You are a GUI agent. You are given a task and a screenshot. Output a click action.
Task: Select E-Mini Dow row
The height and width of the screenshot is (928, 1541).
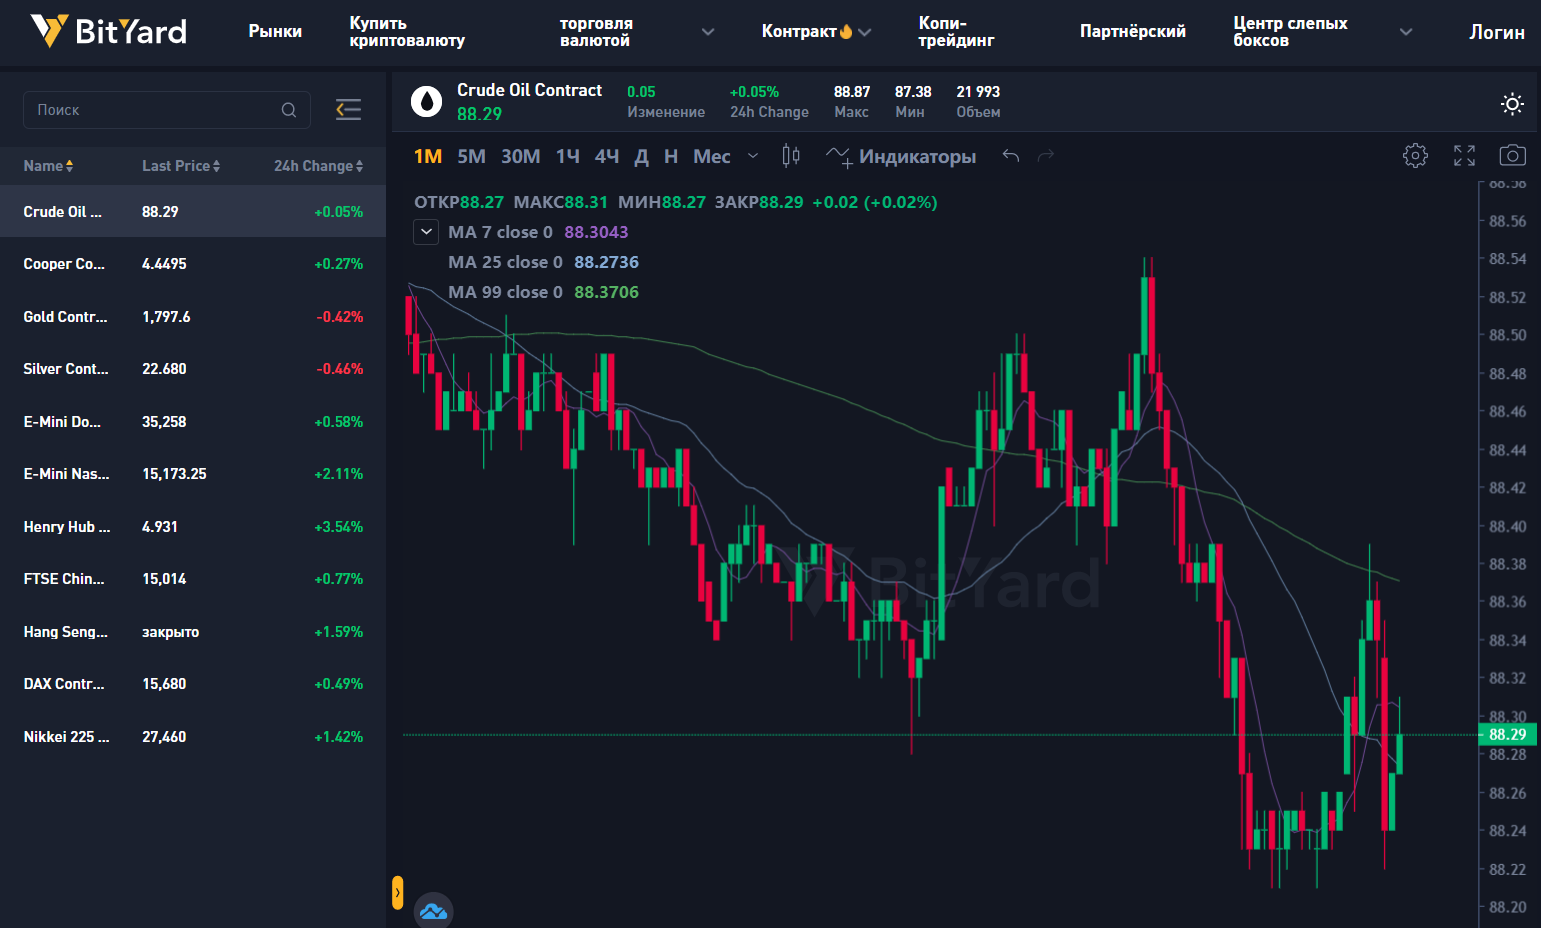(193, 422)
